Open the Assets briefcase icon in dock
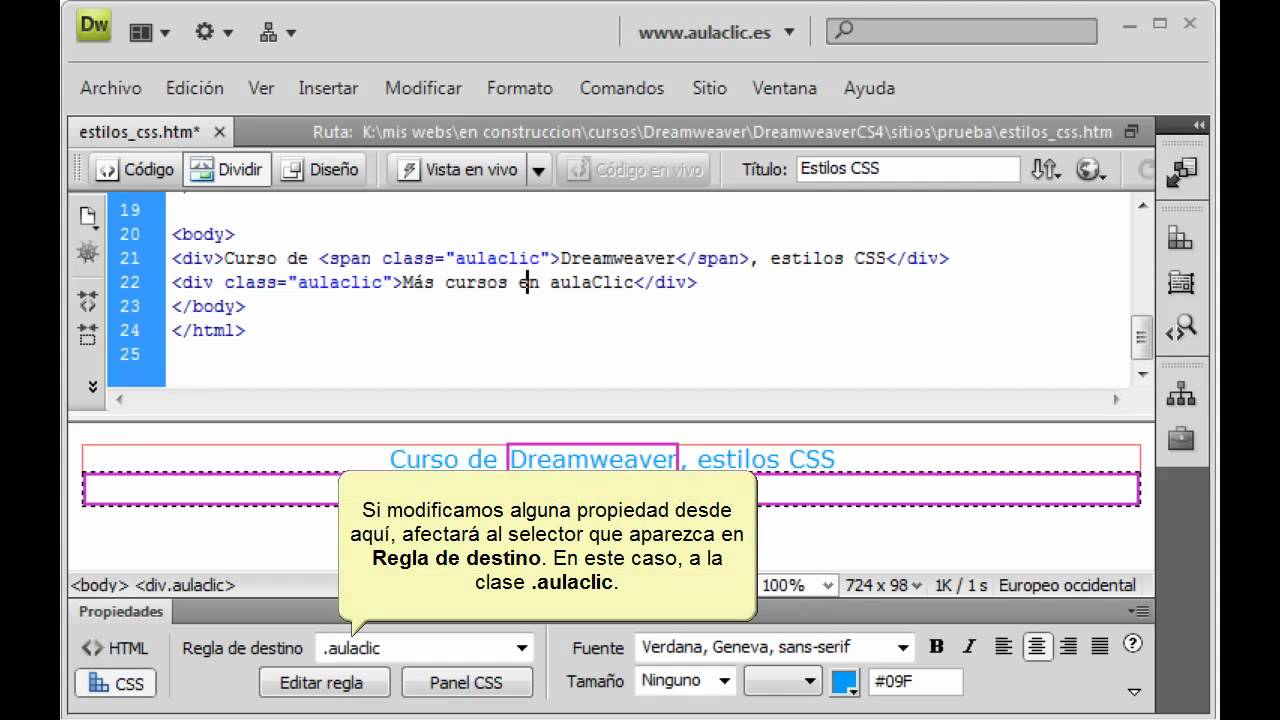This screenshot has height=720, width=1280. 1181,438
